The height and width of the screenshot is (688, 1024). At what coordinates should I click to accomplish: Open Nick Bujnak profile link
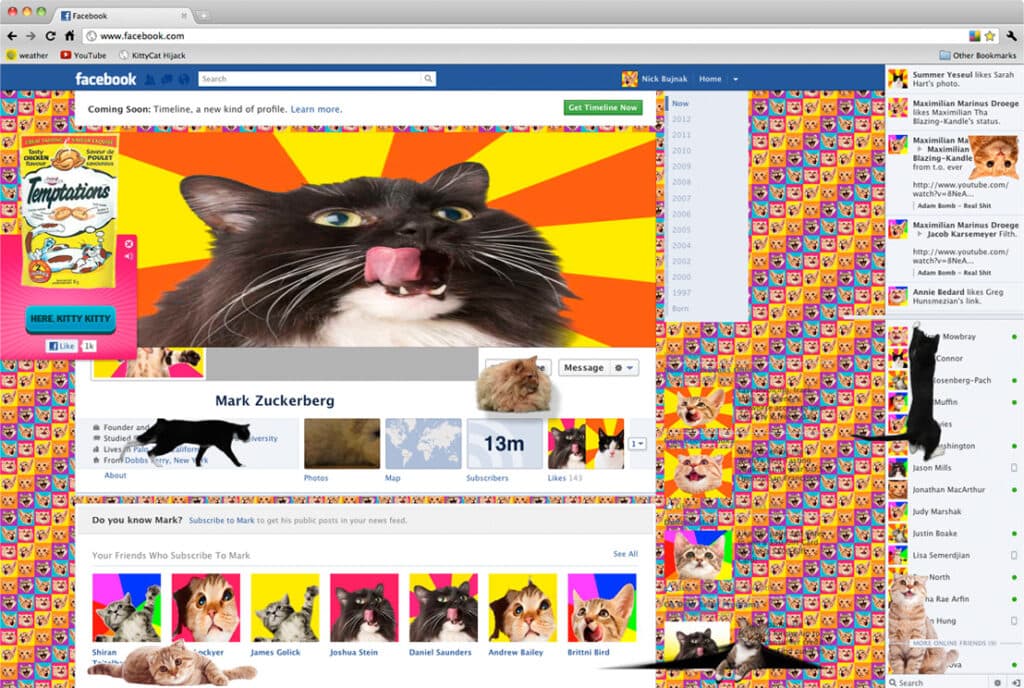[x=664, y=79]
